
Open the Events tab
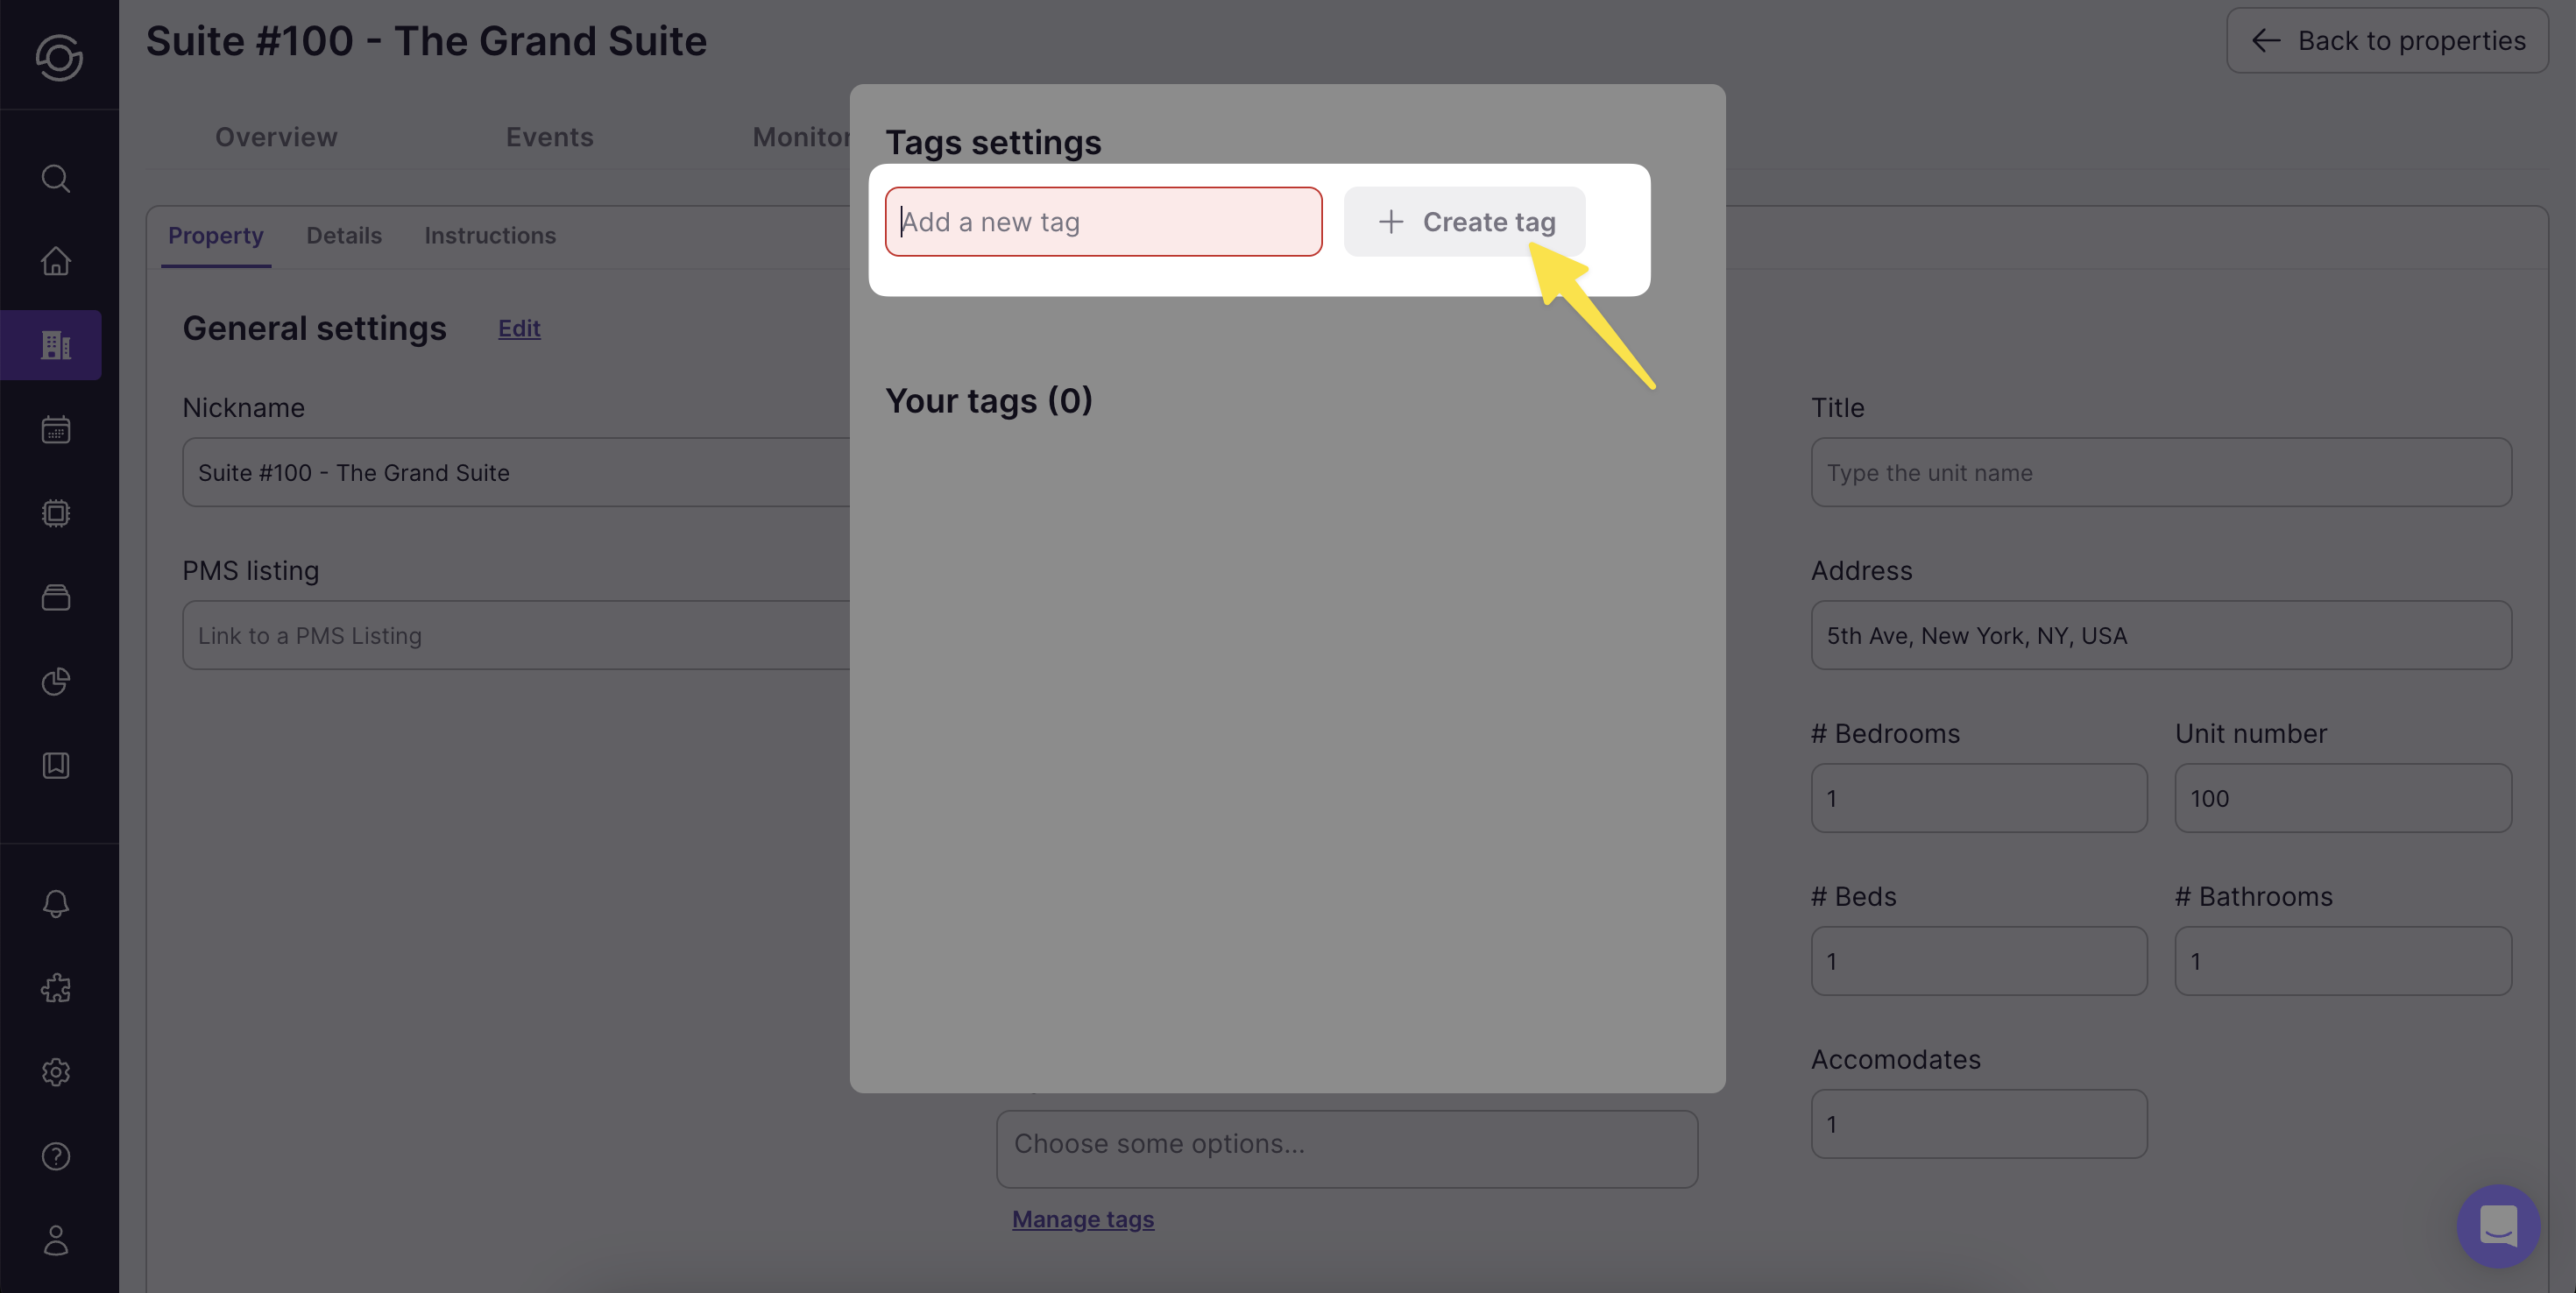(x=549, y=137)
